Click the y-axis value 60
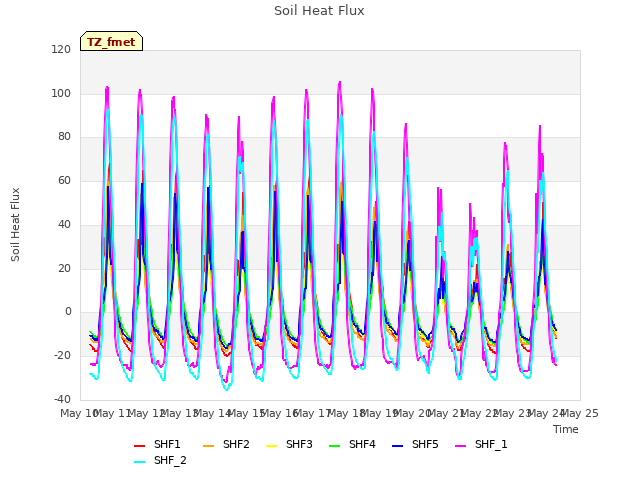The image size is (640, 480). point(64,180)
